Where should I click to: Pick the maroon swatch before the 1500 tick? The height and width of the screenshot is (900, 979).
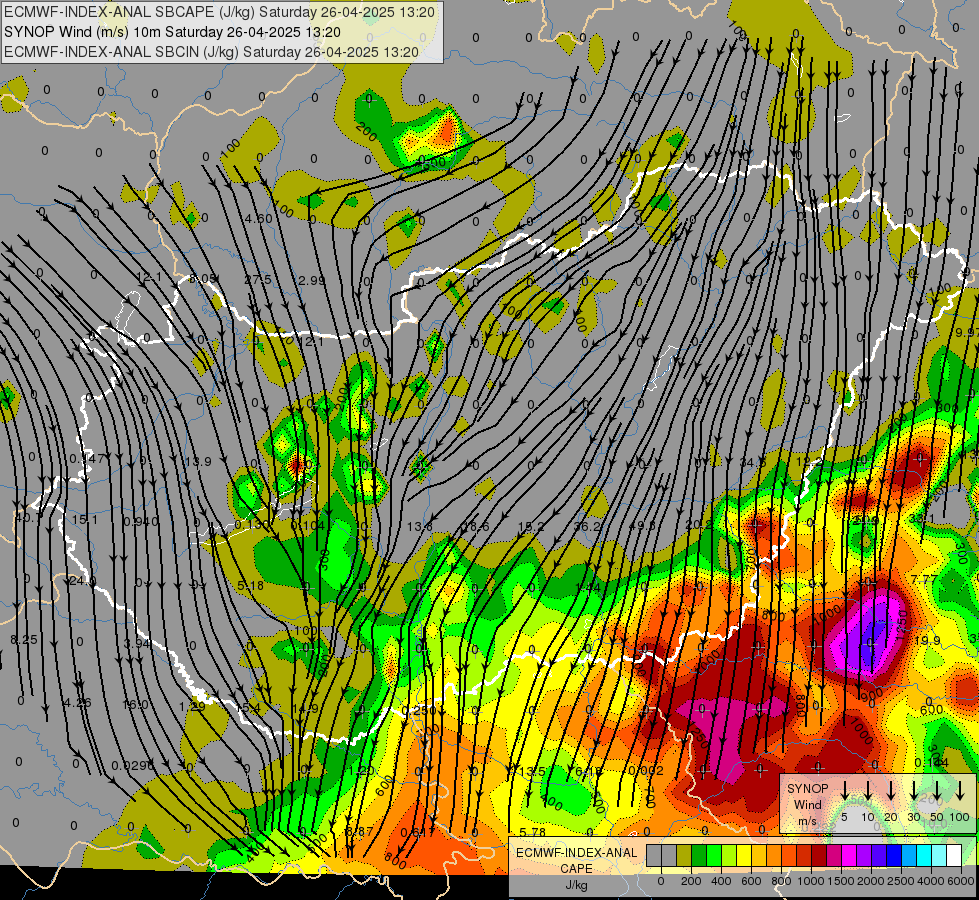pos(819,855)
